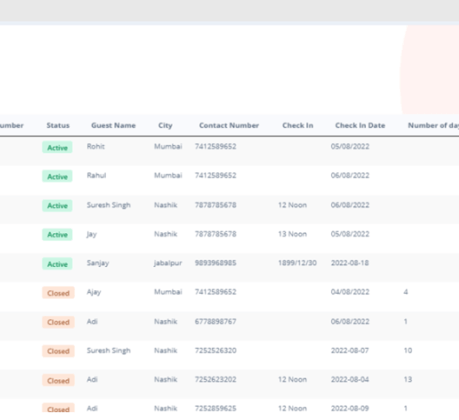Click check-in time 13 Noon
The height and width of the screenshot is (420, 459).
click(292, 234)
